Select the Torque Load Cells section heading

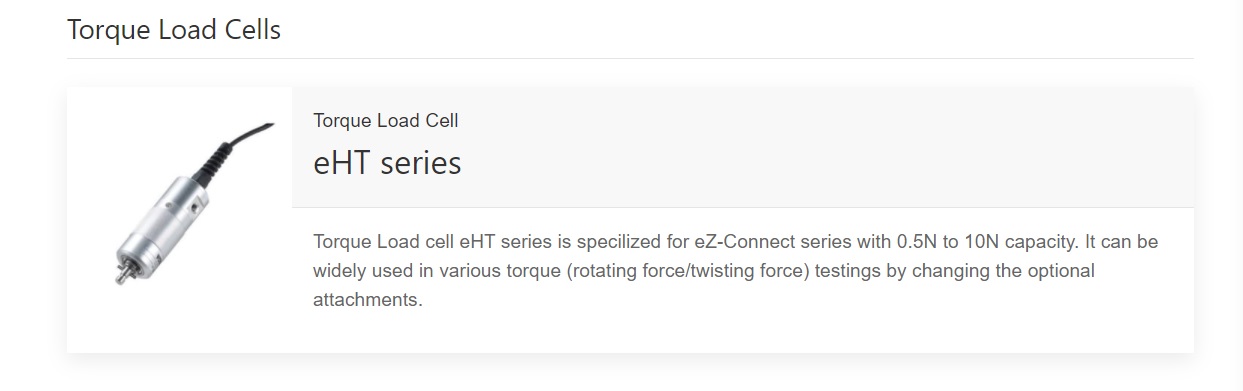click(174, 30)
